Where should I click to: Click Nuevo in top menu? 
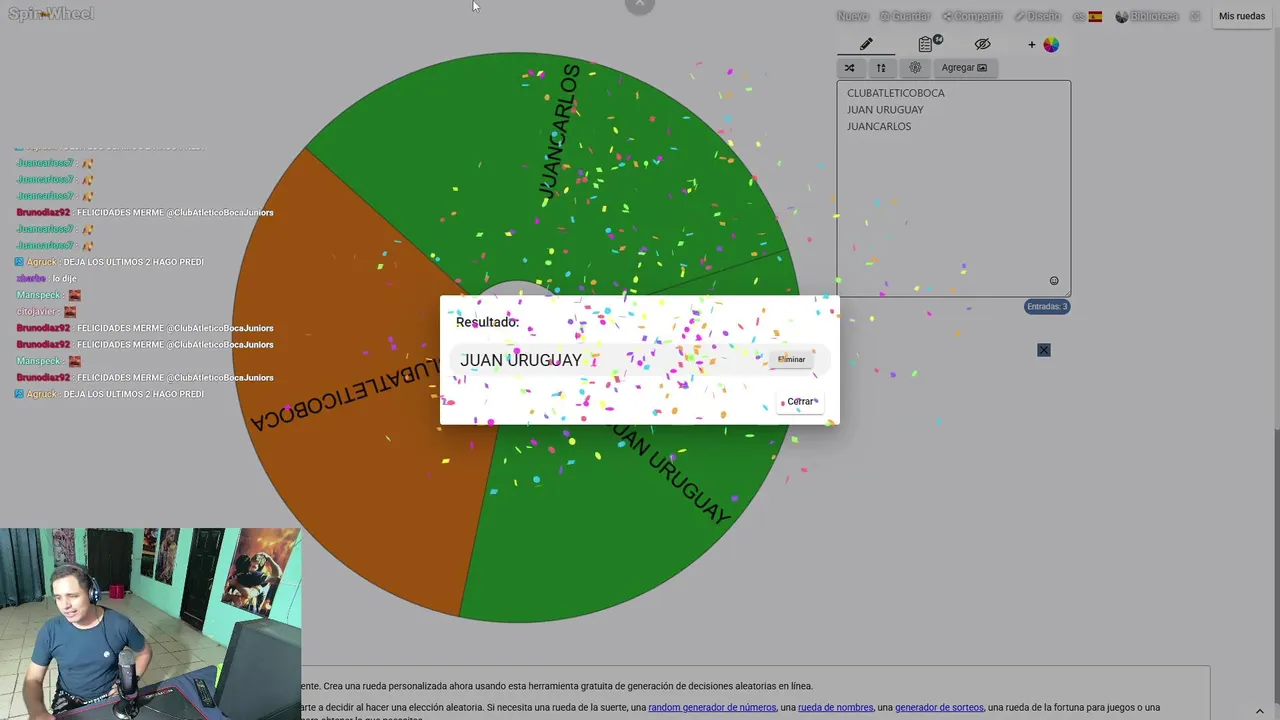click(x=852, y=16)
